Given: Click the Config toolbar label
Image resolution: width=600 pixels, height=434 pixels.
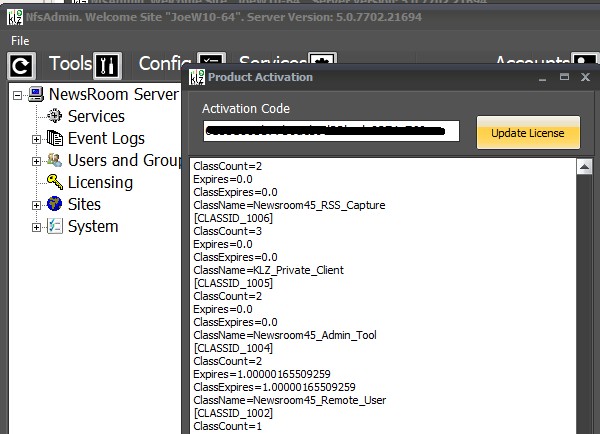Looking at the screenshot, I should (x=165, y=64).
